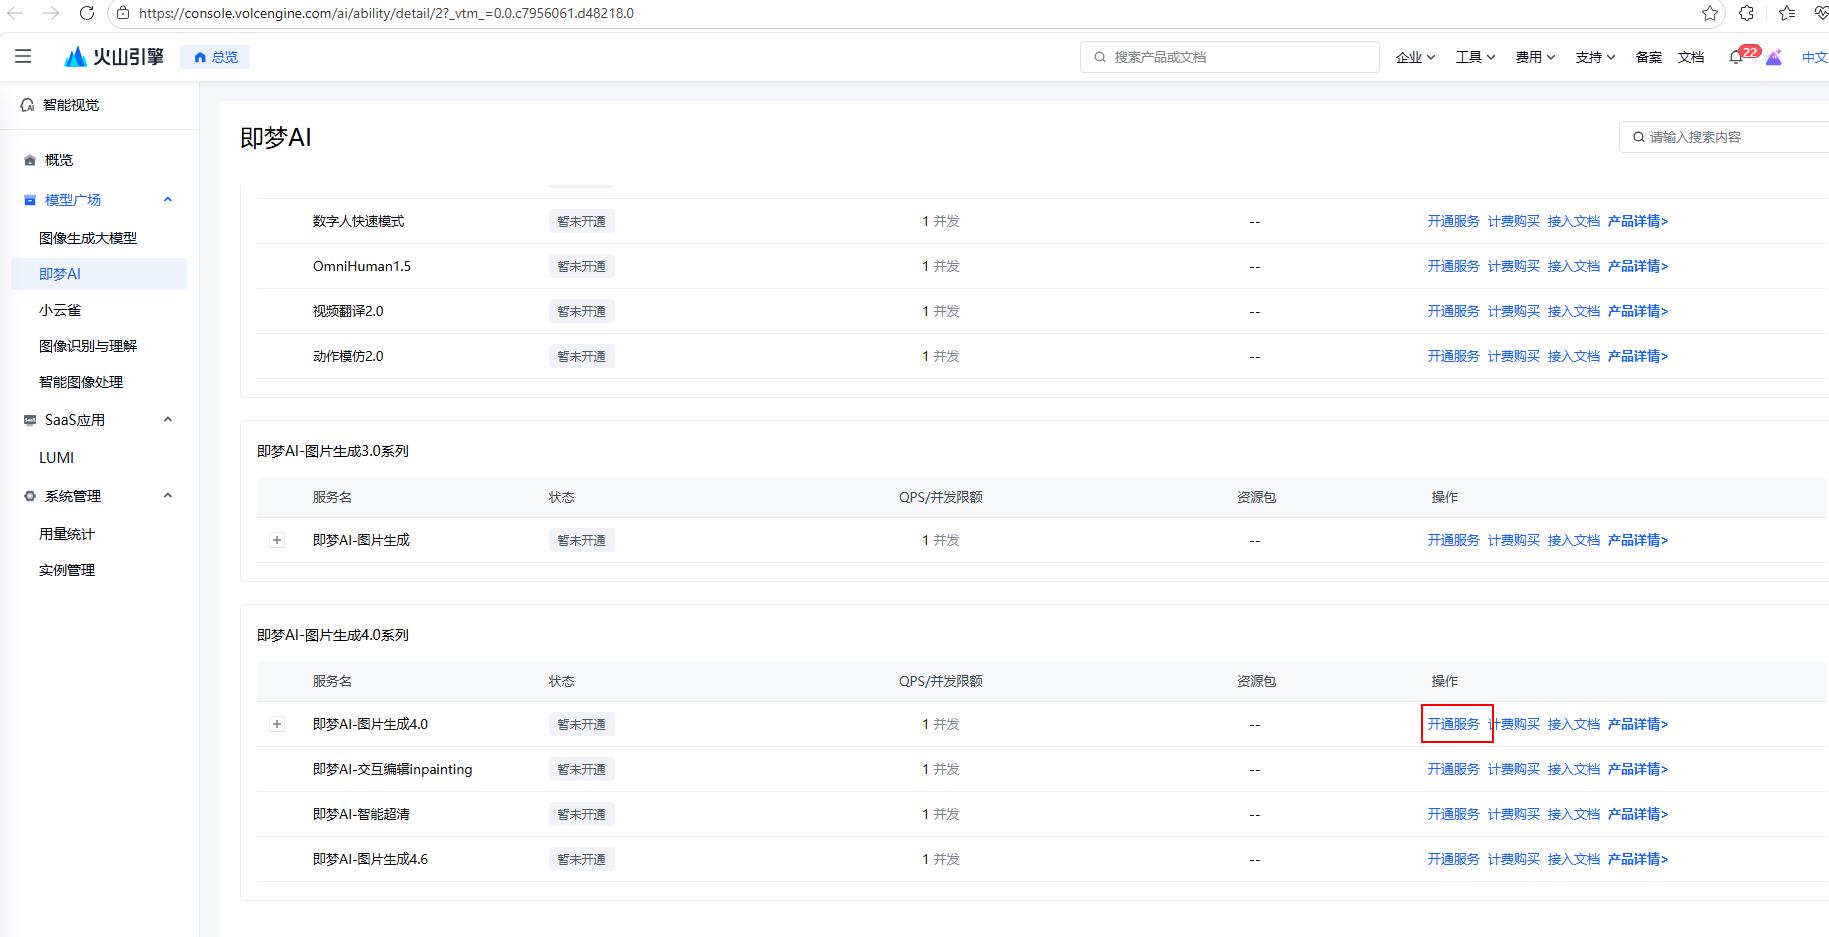Open 接入文档 for 视频翻译2.0
1829x937 pixels.
click(1573, 311)
